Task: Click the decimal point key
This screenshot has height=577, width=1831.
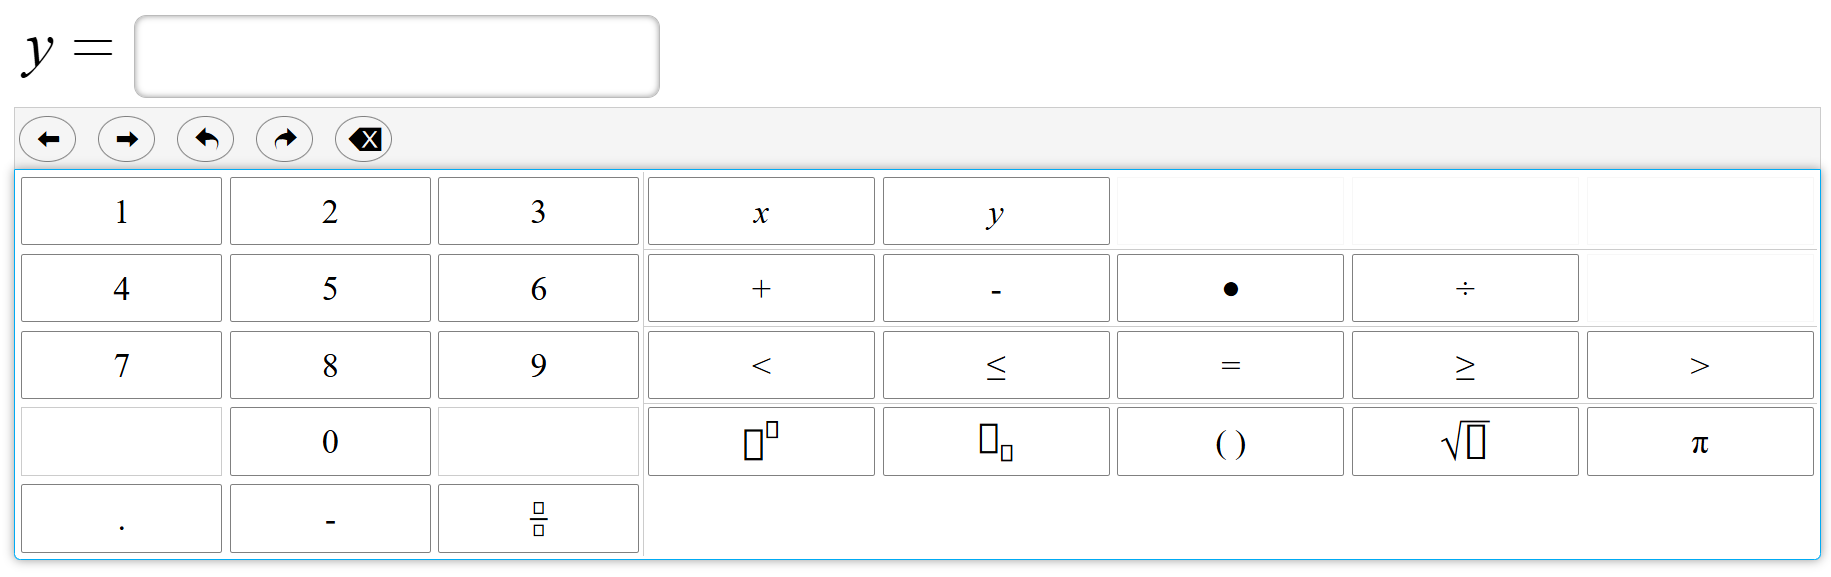Action: click(121, 518)
